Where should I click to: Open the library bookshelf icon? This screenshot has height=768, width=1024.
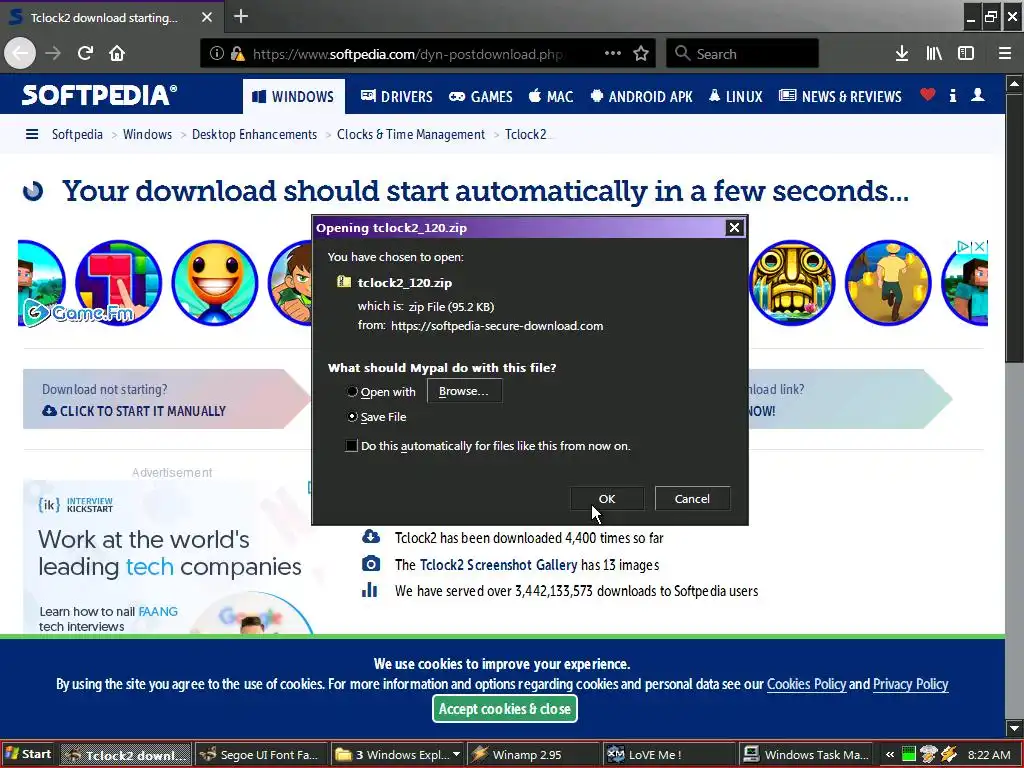click(x=934, y=54)
